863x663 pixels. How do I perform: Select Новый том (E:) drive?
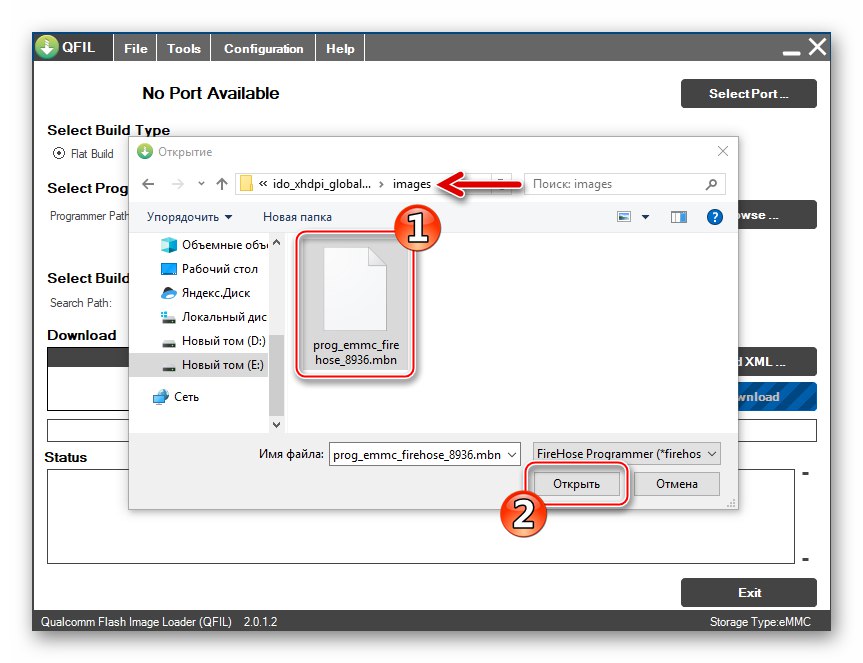coord(199,365)
